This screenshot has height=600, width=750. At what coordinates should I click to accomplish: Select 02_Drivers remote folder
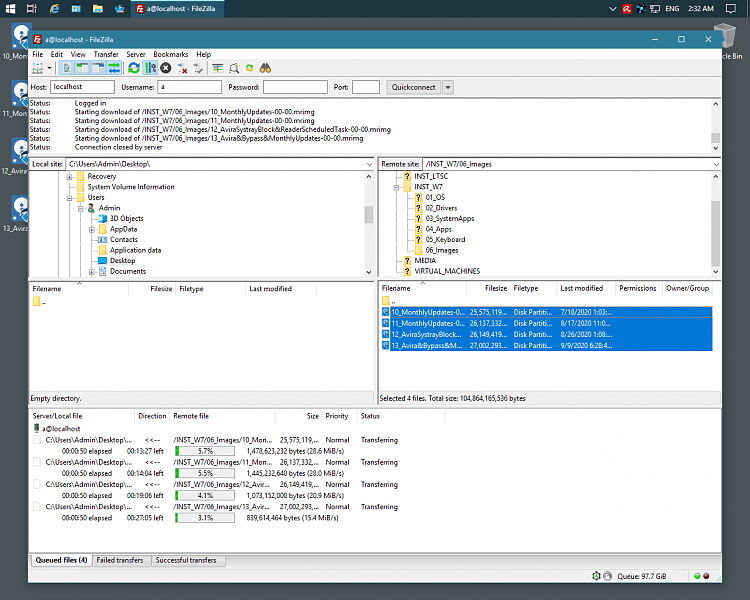(441, 208)
